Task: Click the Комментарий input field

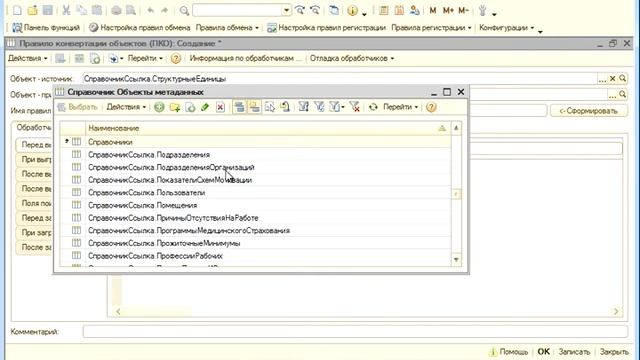Action: (x=355, y=331)
